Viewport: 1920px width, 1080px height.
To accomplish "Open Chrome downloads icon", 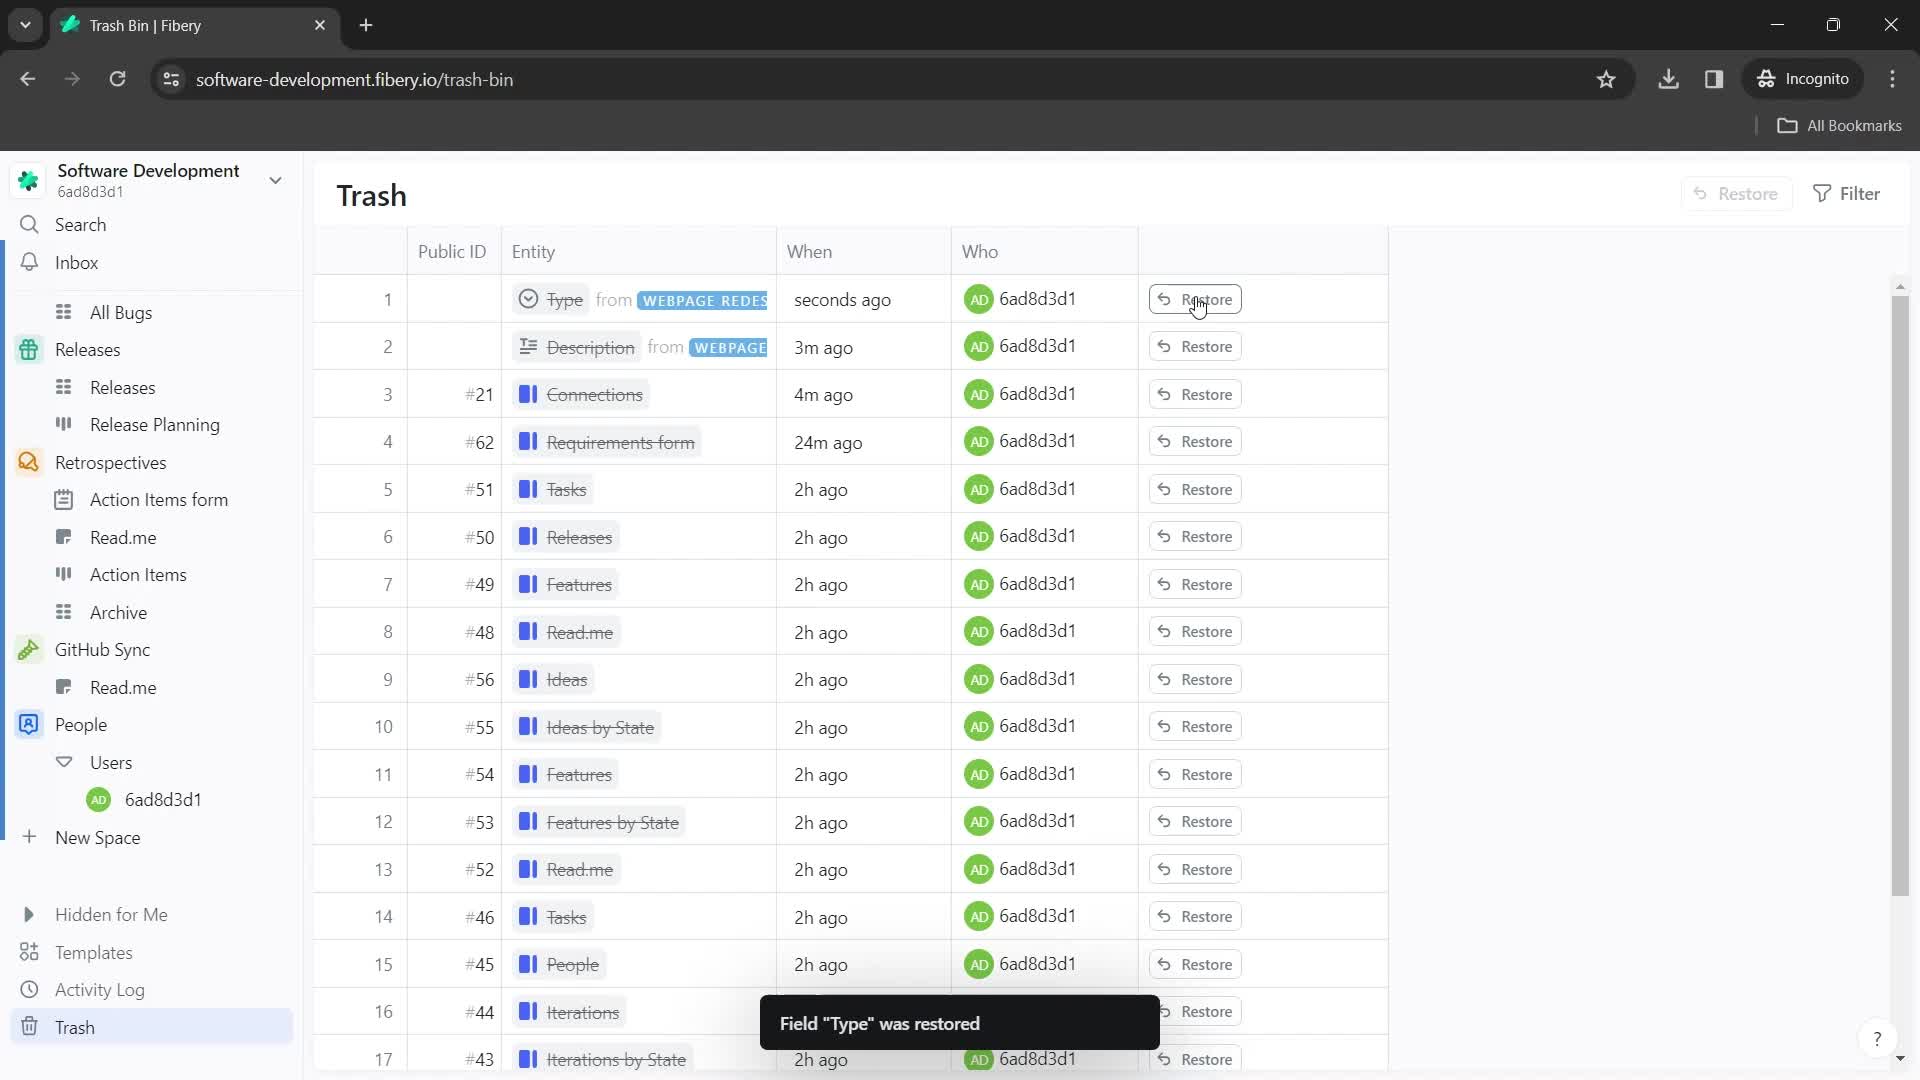I will [x=1668, y=79].
